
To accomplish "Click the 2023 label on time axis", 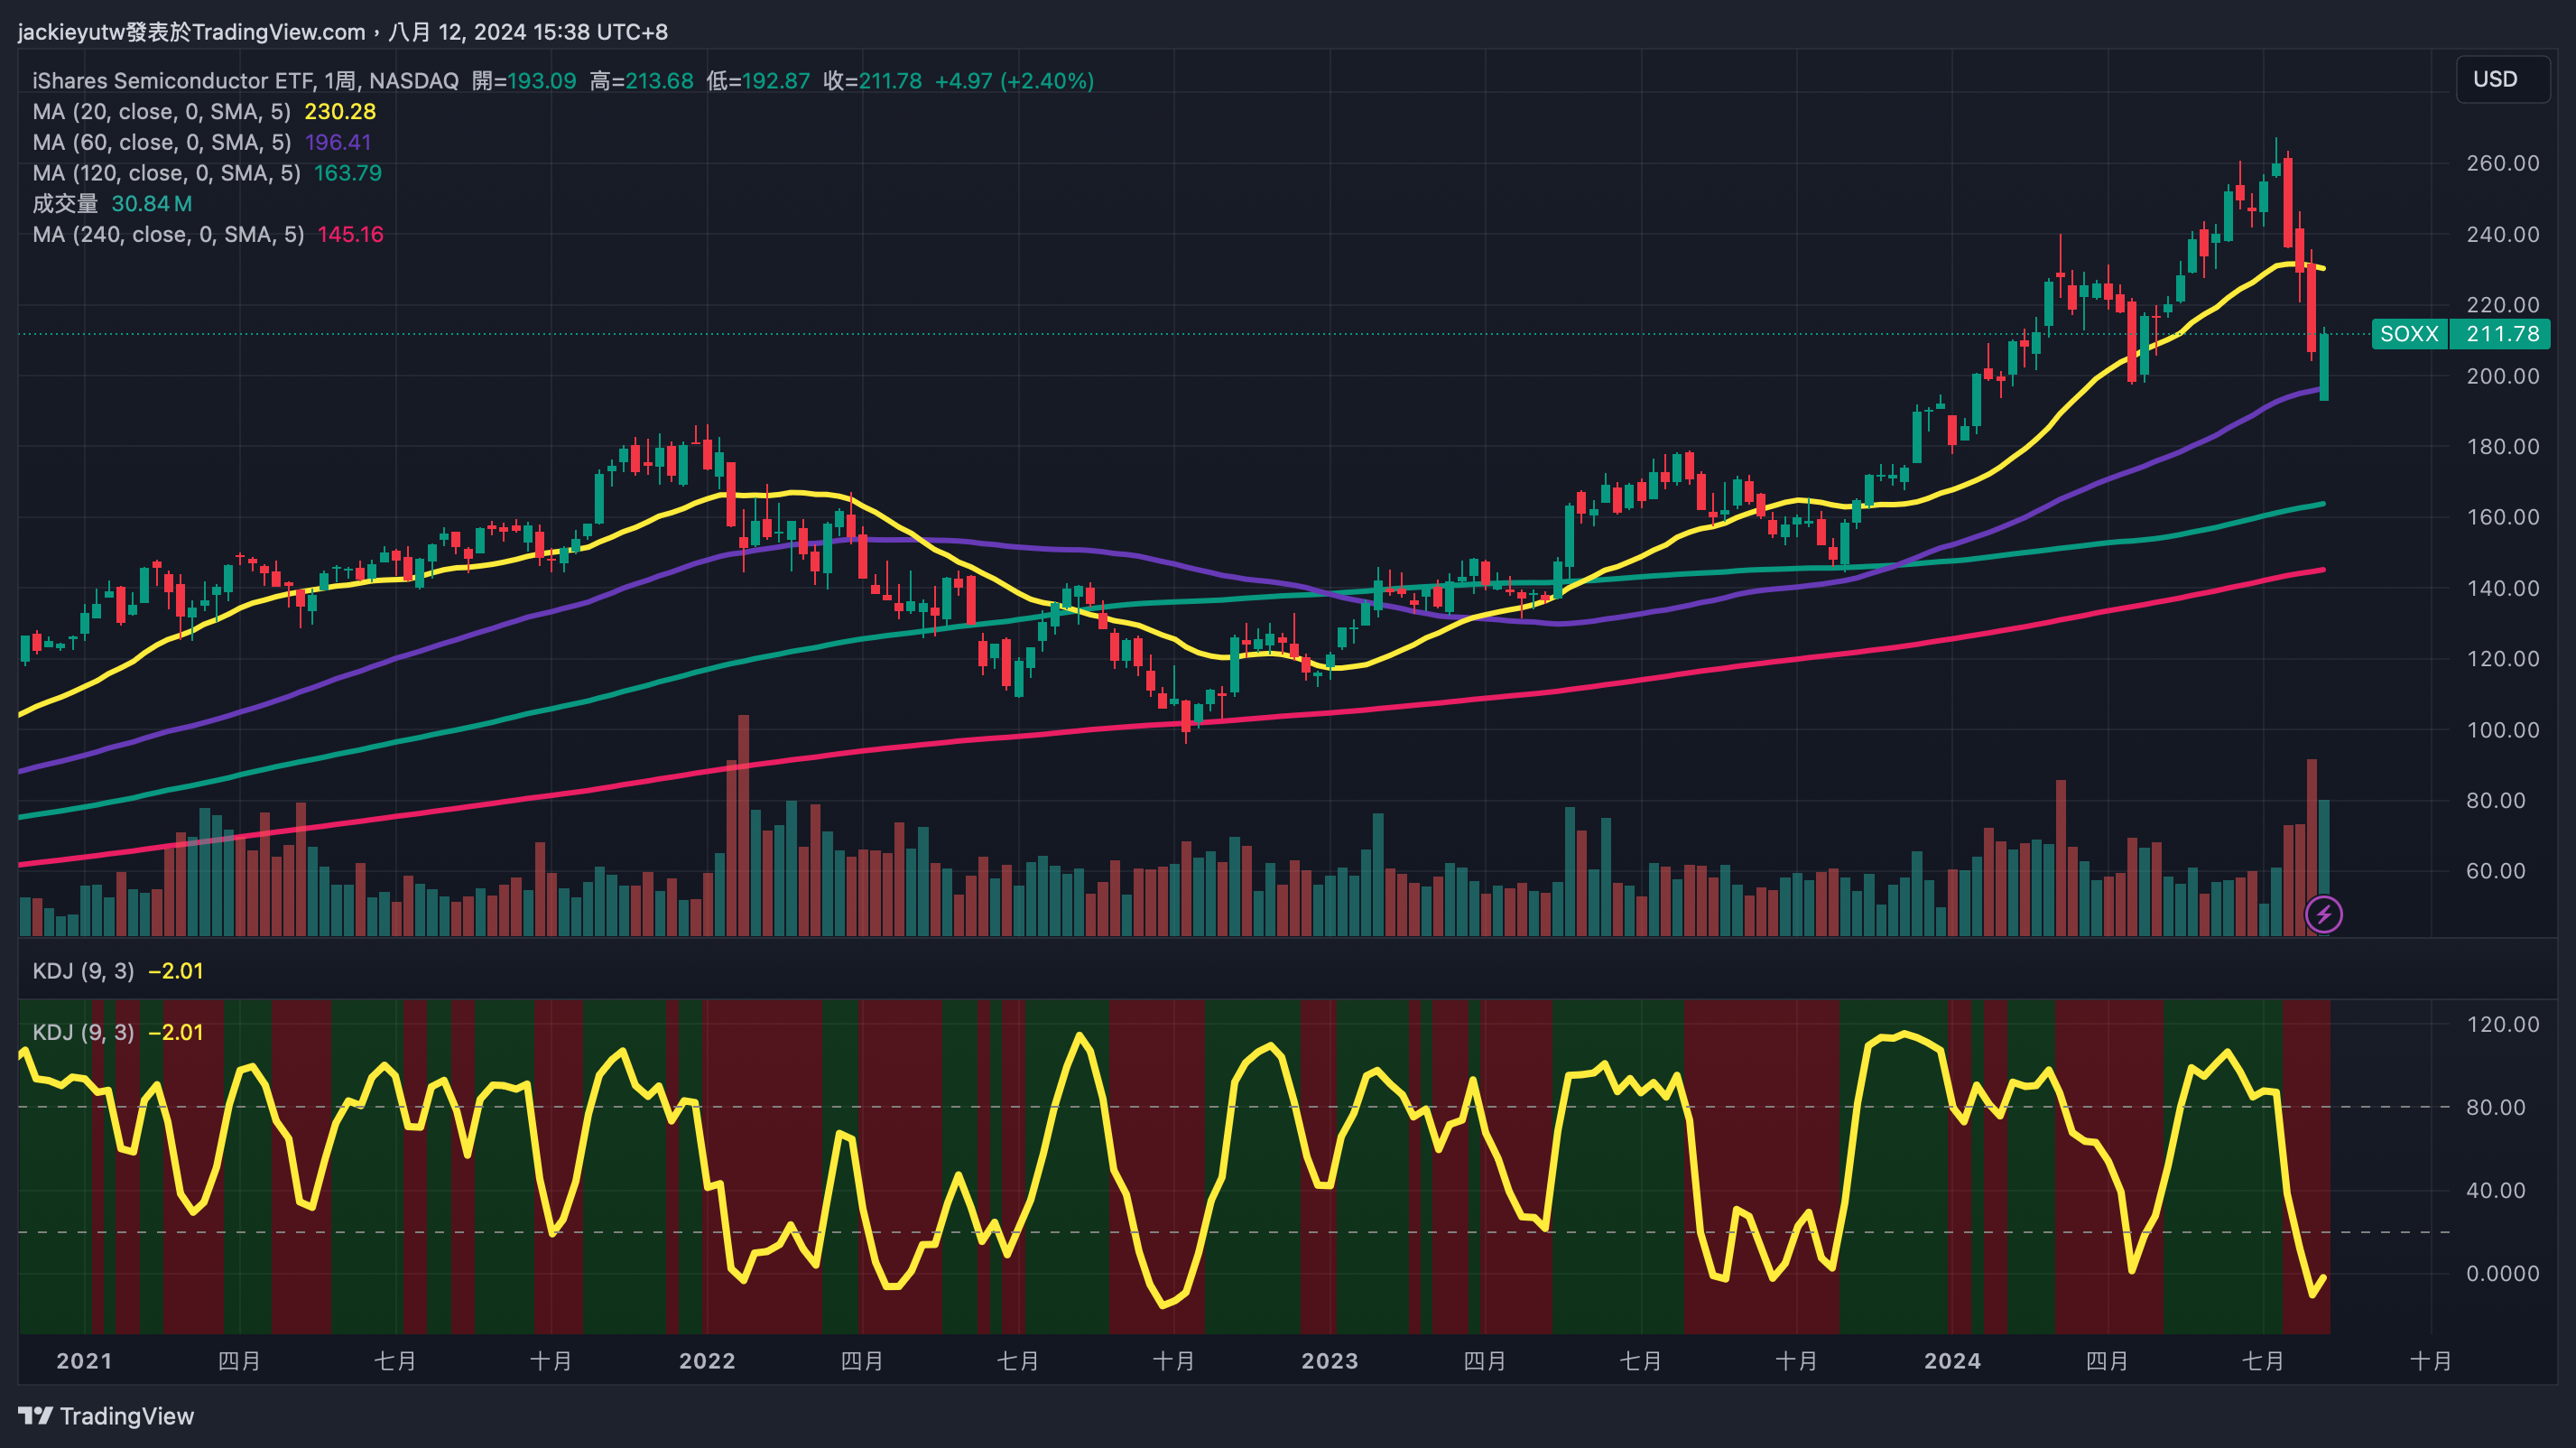I will tap(1329, 1361).
